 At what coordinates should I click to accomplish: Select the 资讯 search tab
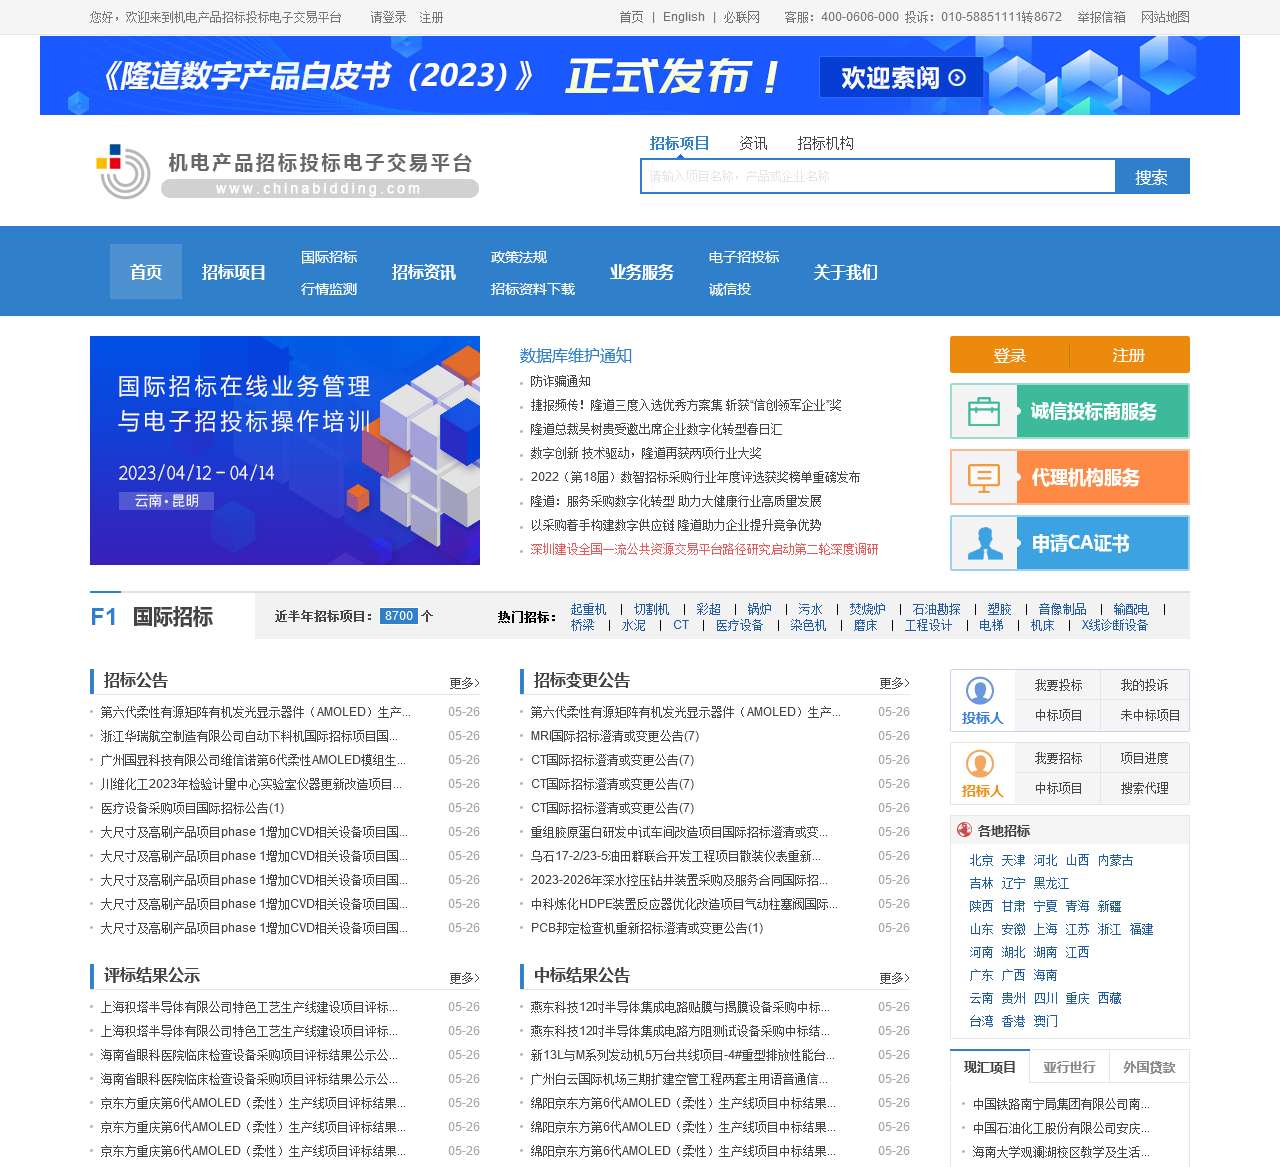pyautogui.click(x=753, y=143)
